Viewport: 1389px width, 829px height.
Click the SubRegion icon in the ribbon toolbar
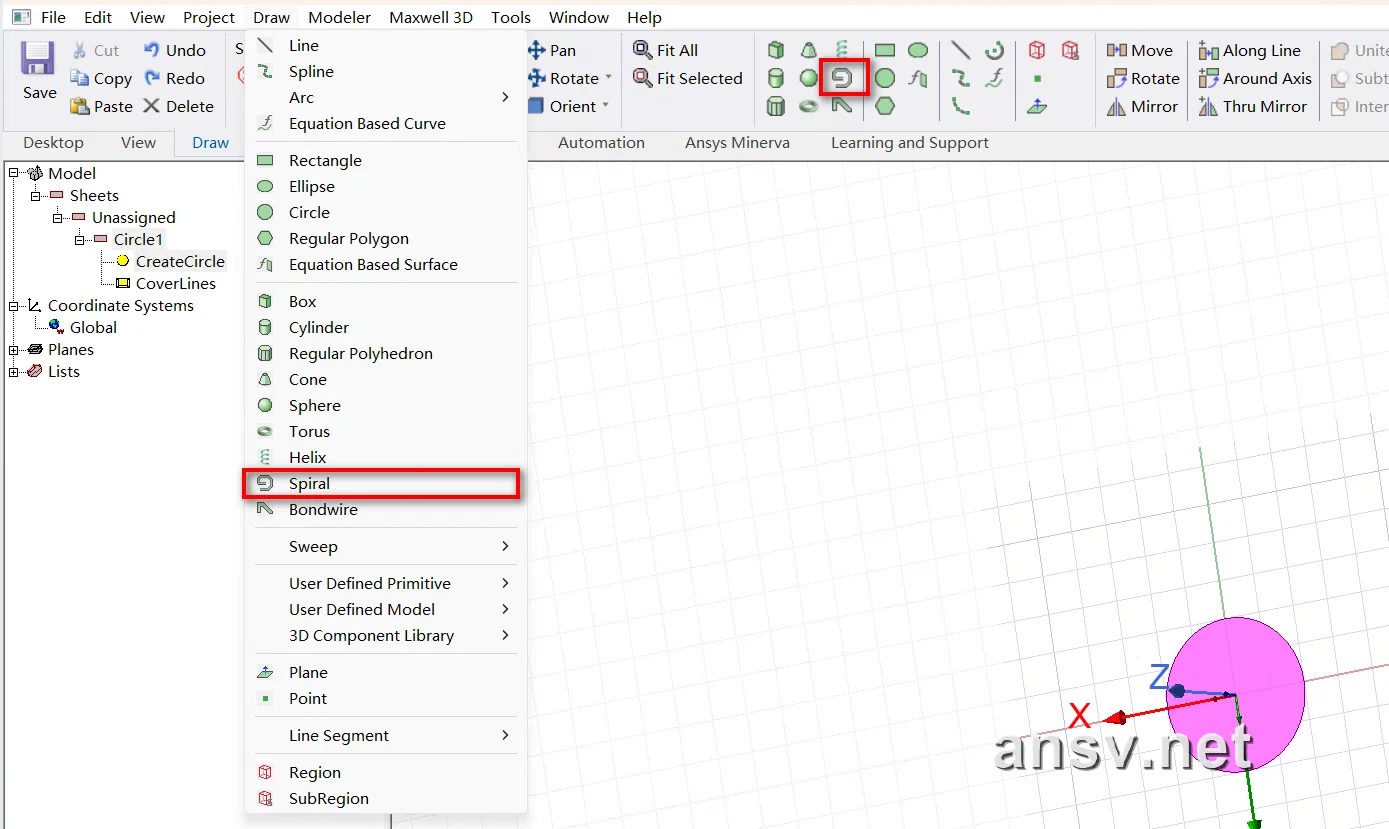tap(1071, 50)
